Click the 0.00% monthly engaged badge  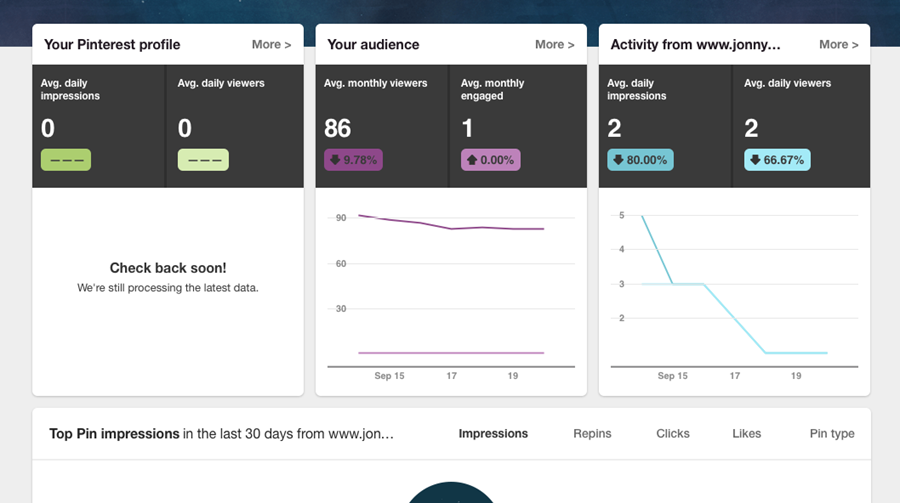490,160
